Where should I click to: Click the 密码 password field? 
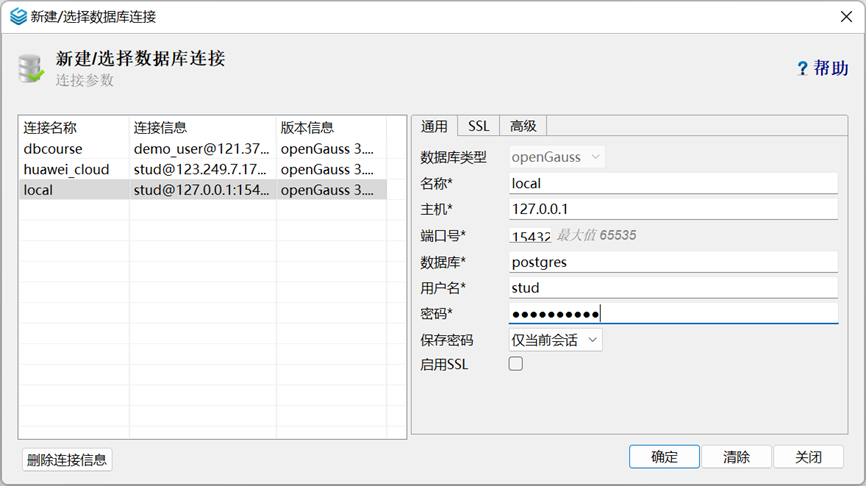673,314
